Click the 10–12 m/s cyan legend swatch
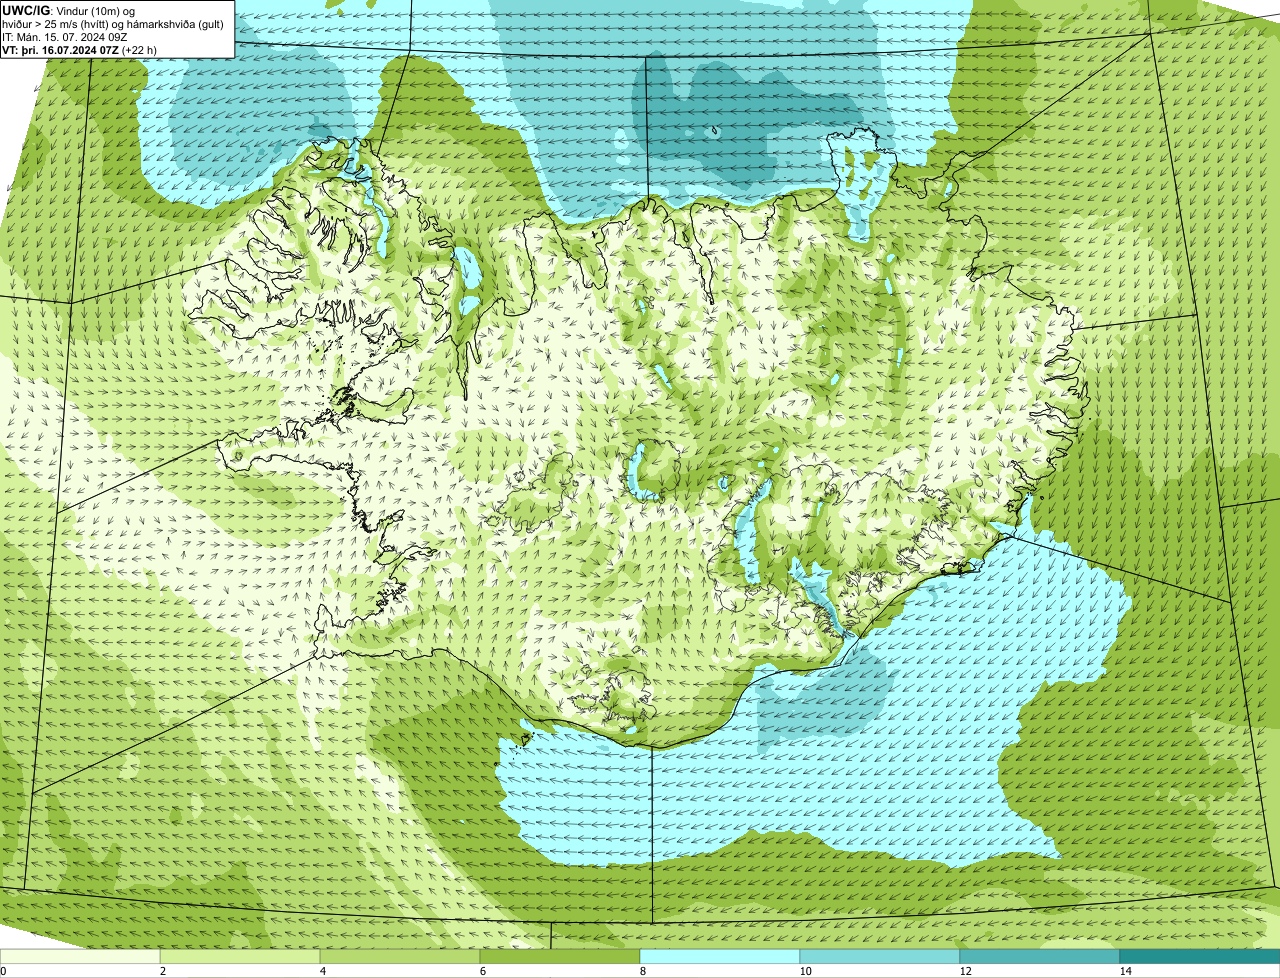Viewport: 1280px width, 978px height. (880, 957)
